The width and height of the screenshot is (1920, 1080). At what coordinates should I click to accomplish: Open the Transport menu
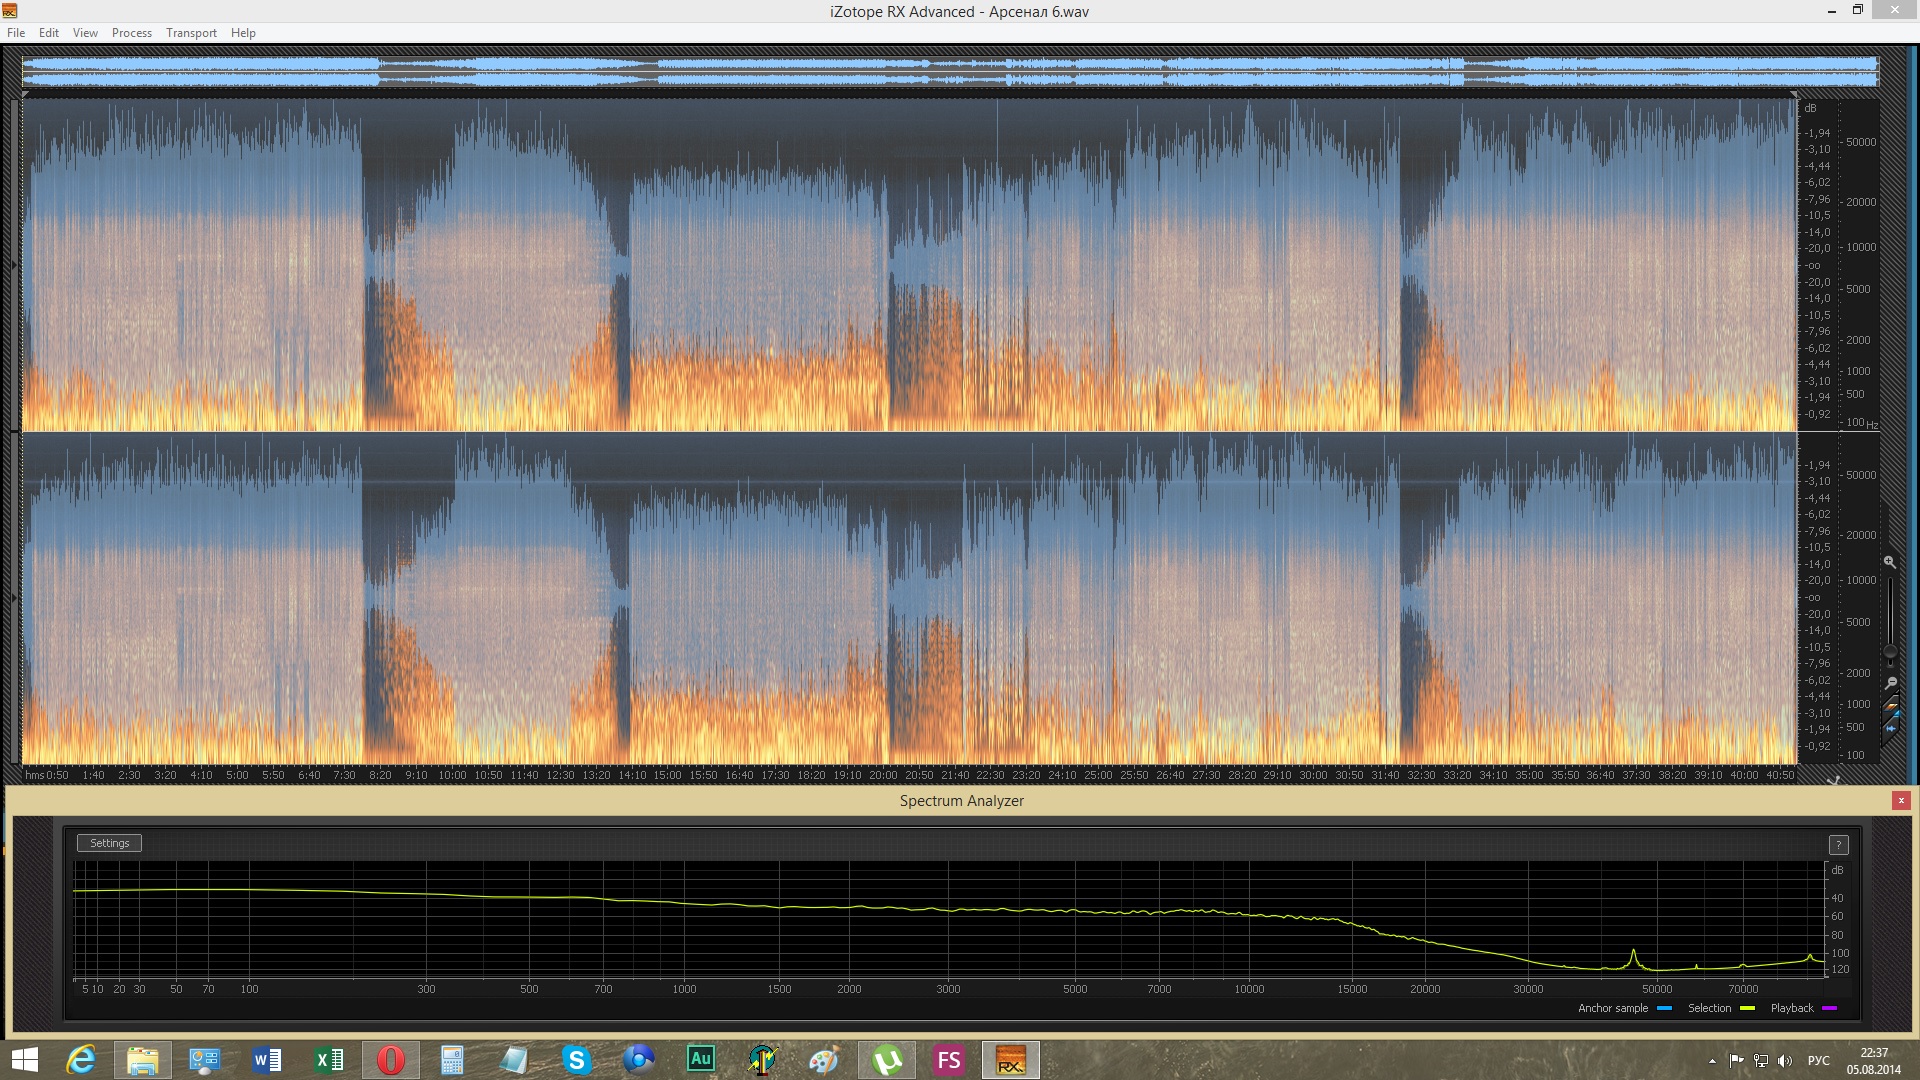pos(191,33)
